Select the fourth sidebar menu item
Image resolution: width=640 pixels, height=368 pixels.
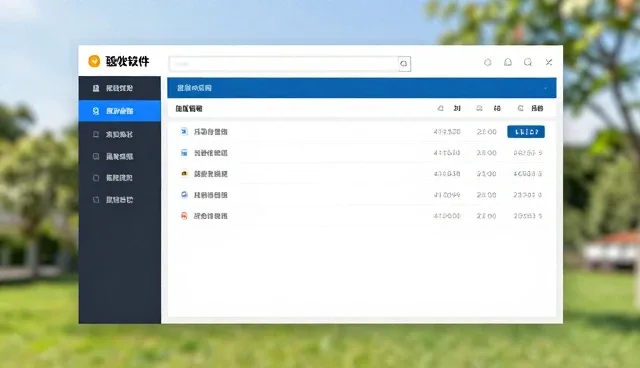point(120,156)
